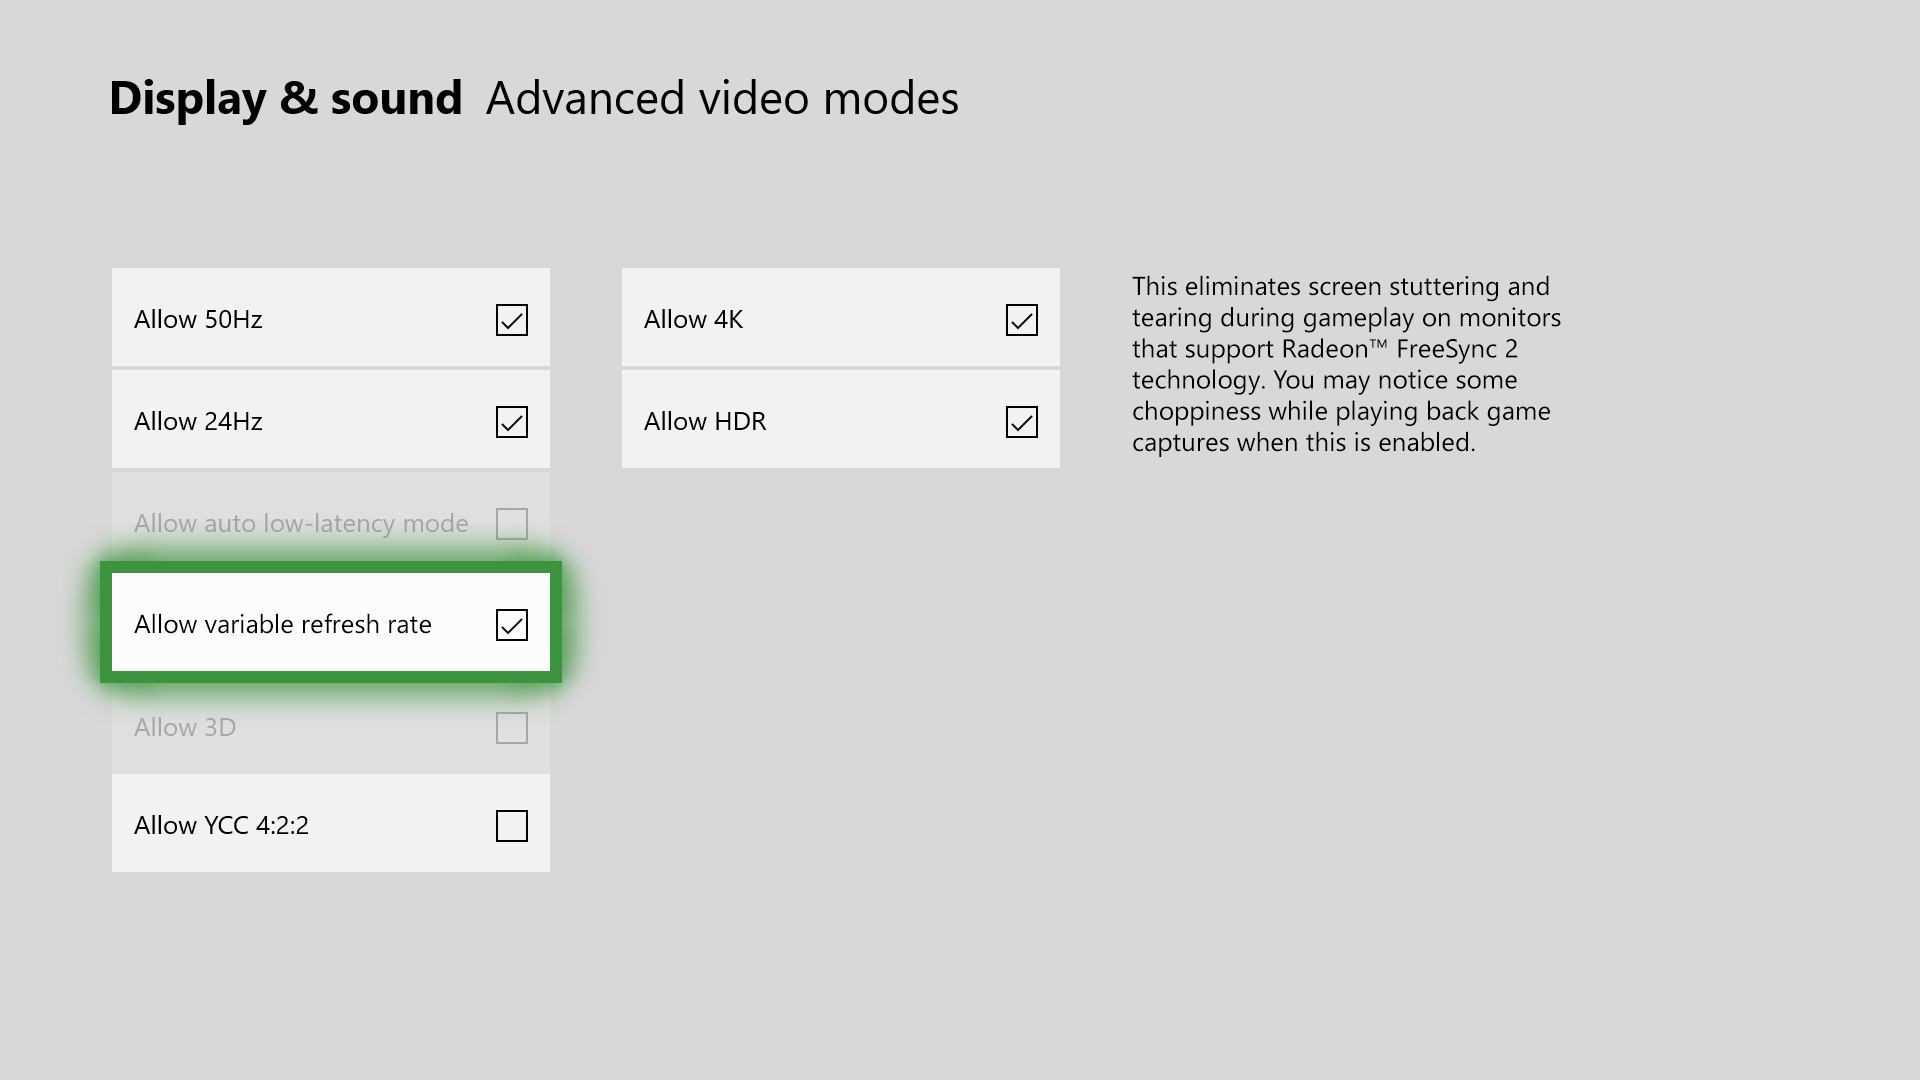Disable the Allow 4K checkbox

pos(1021,321)
